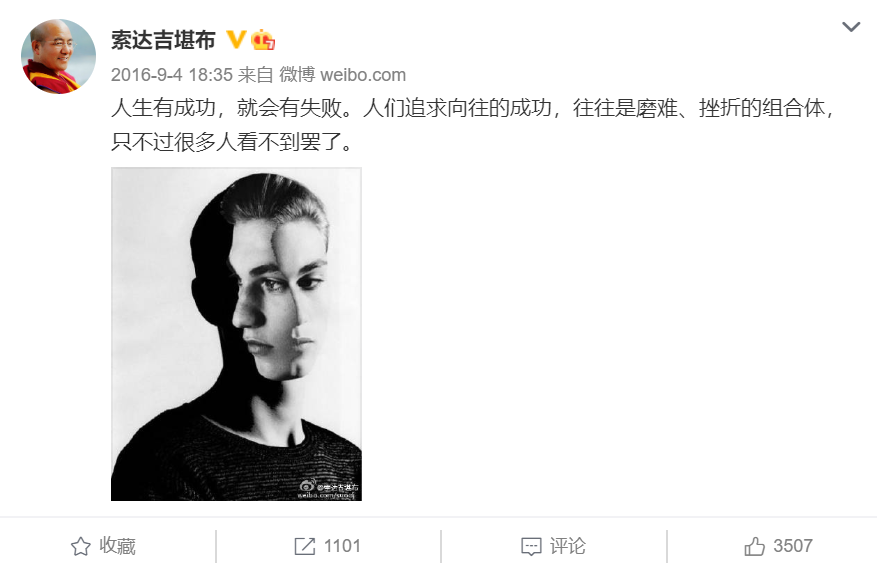The width and height of the screenshot is (877, 570).
Task: Click the username 索达吉堪布
Action: pos(163,40)
